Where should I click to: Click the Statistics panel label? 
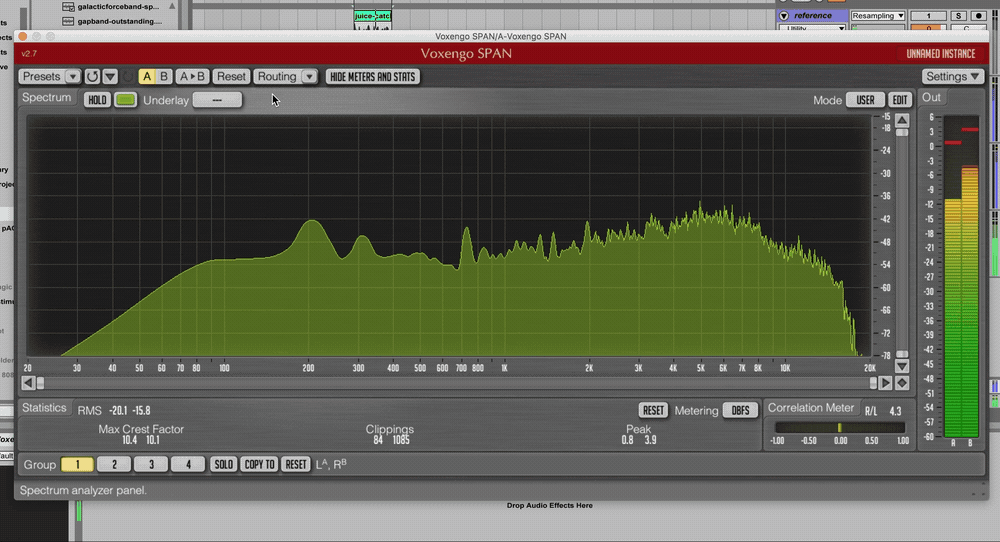44,408
